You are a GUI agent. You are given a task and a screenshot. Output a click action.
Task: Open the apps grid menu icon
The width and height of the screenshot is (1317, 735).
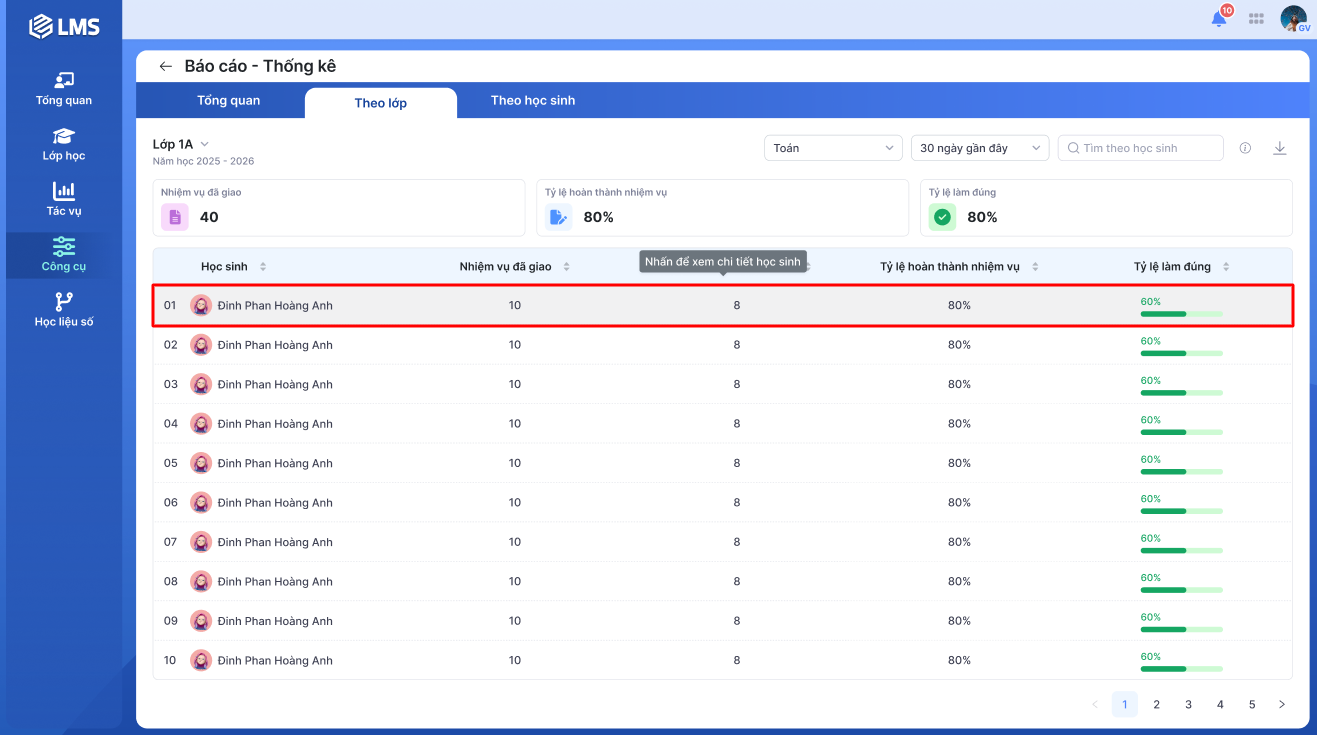[1256, 18]
